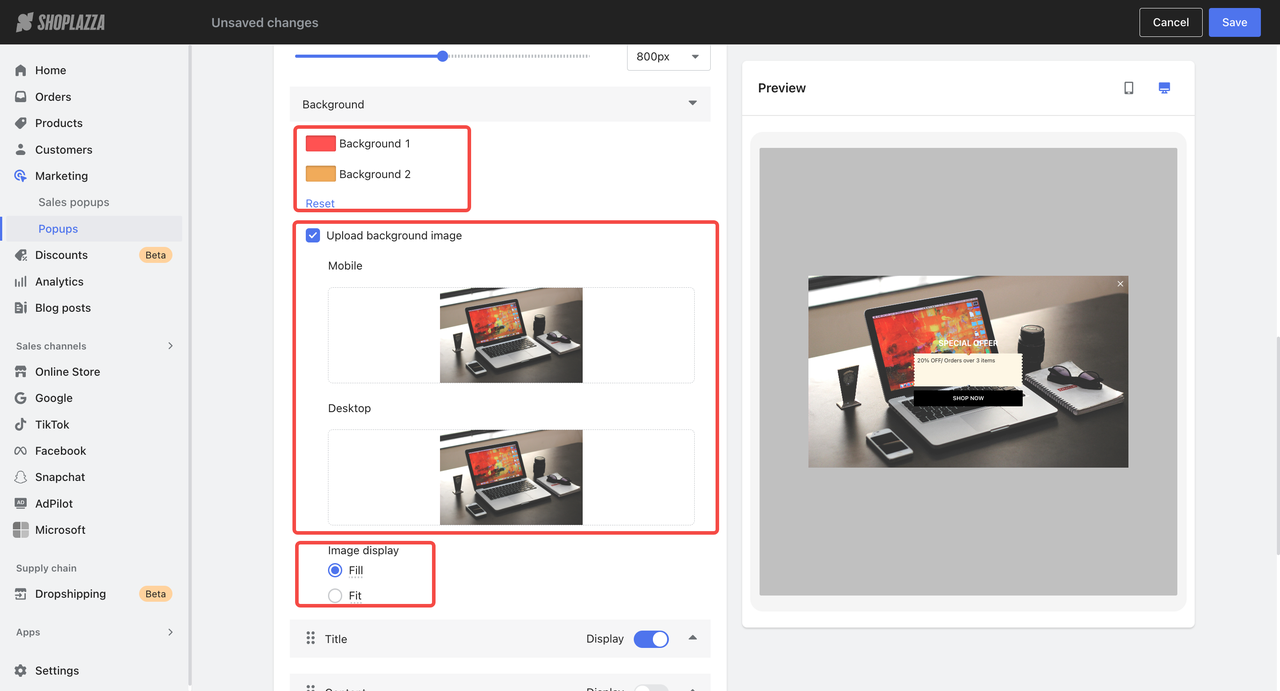Open Sales popups submenu item
Screen dimensions: 1280x691
(x=74, y=202)
